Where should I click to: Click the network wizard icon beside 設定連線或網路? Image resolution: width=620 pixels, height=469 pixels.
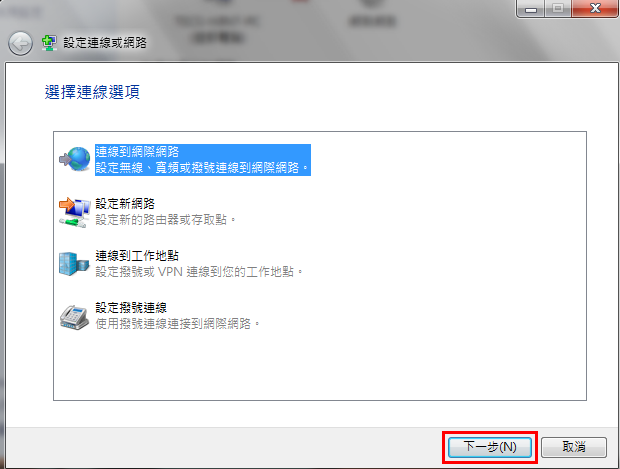tap(49, 43)
